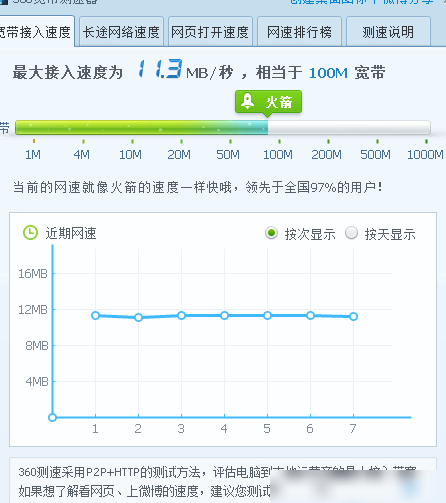The width and height of the screenshot is (446, 503).
Task: Click the green bandwidth progress bar
Action: click(223, 128)
